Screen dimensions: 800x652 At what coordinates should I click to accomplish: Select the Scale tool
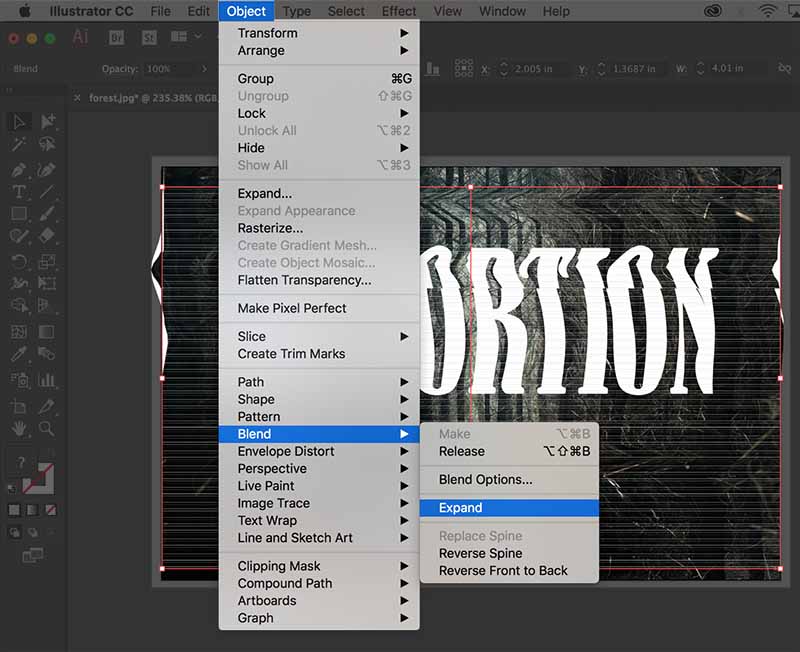point(46,262)
